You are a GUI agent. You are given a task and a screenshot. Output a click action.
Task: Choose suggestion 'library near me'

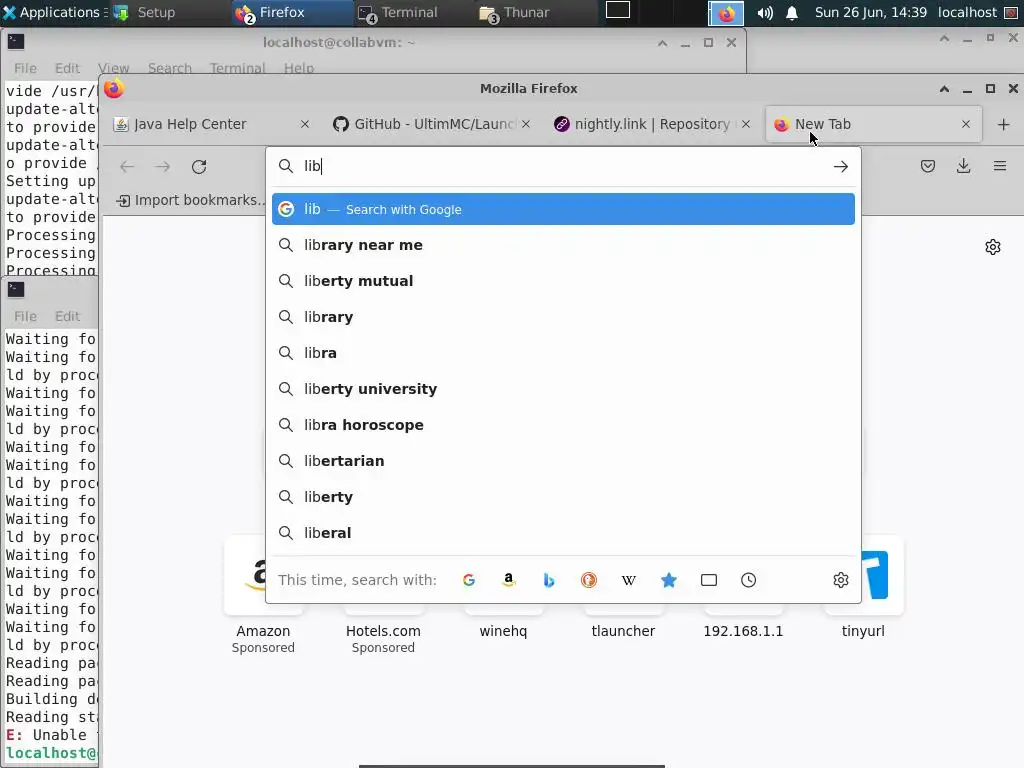(x=563, y=245)
